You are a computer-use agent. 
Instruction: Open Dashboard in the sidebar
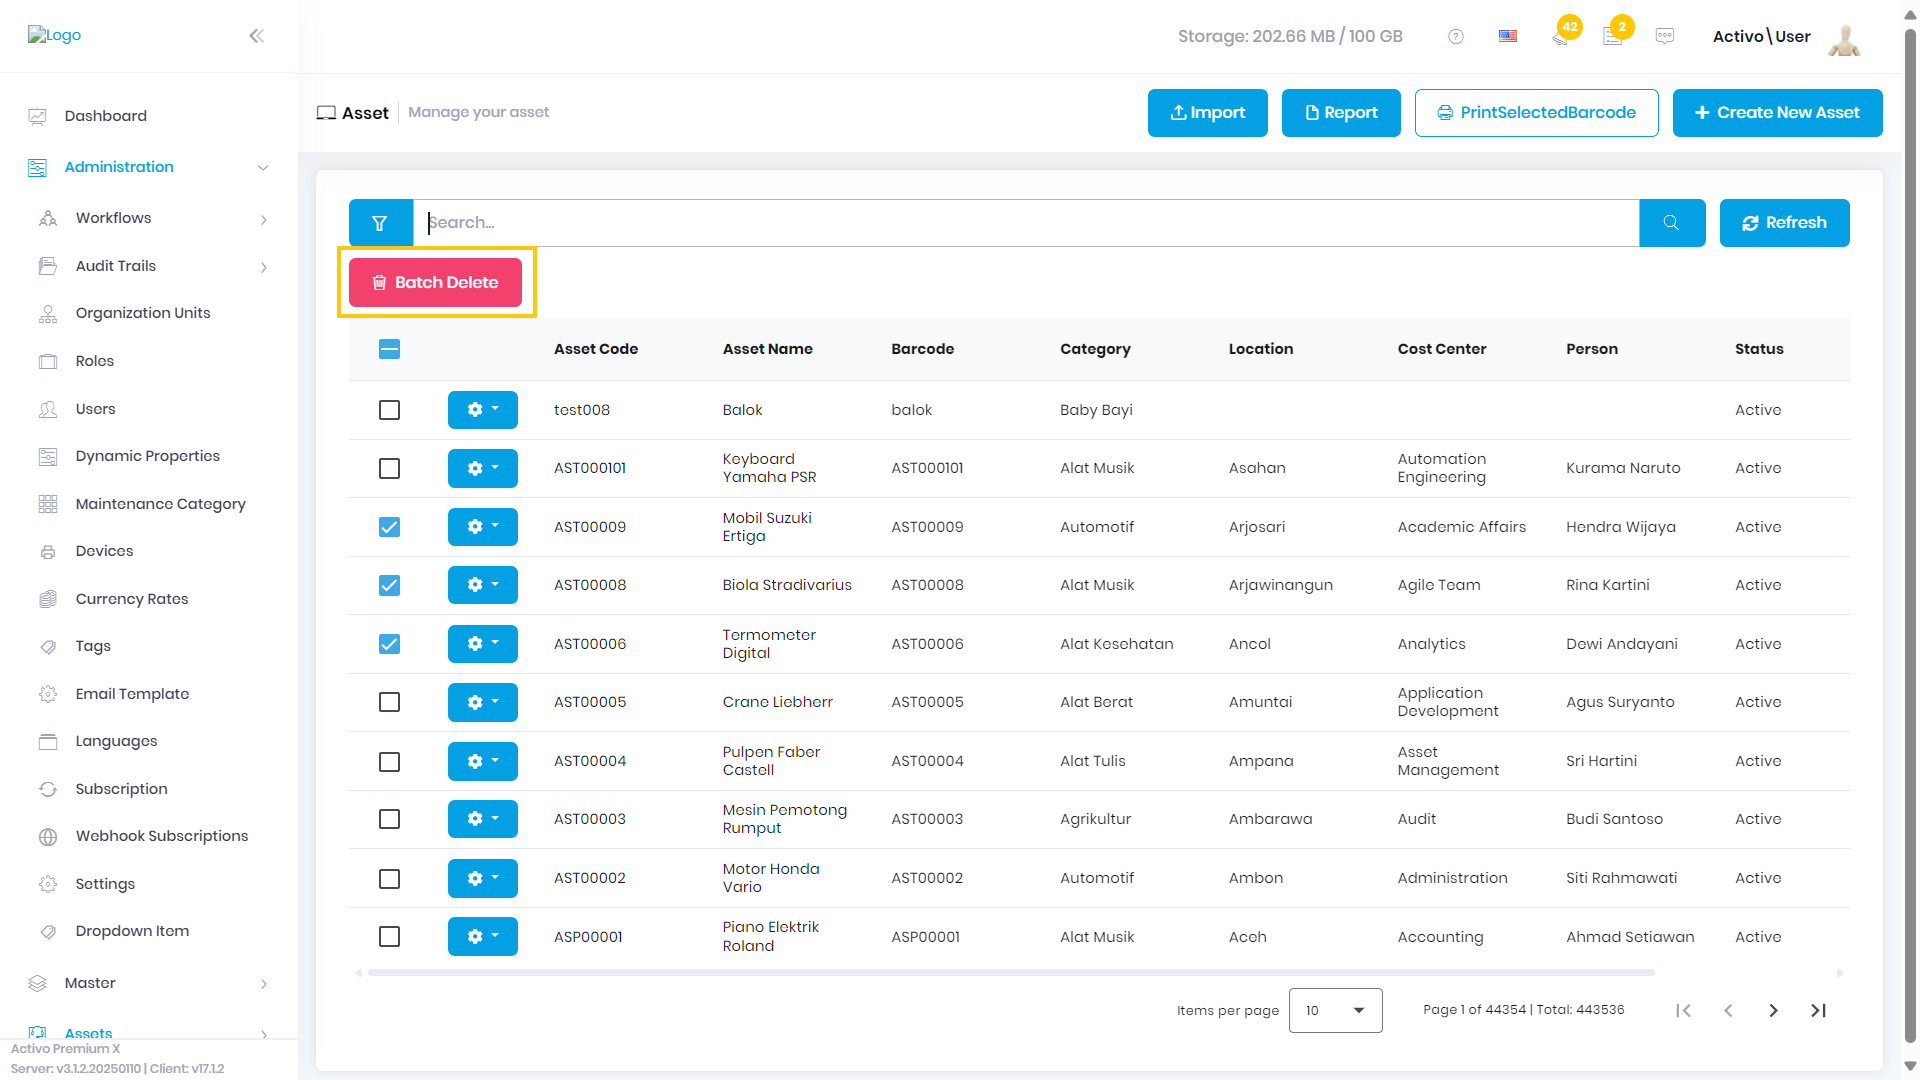click(106, 116)
